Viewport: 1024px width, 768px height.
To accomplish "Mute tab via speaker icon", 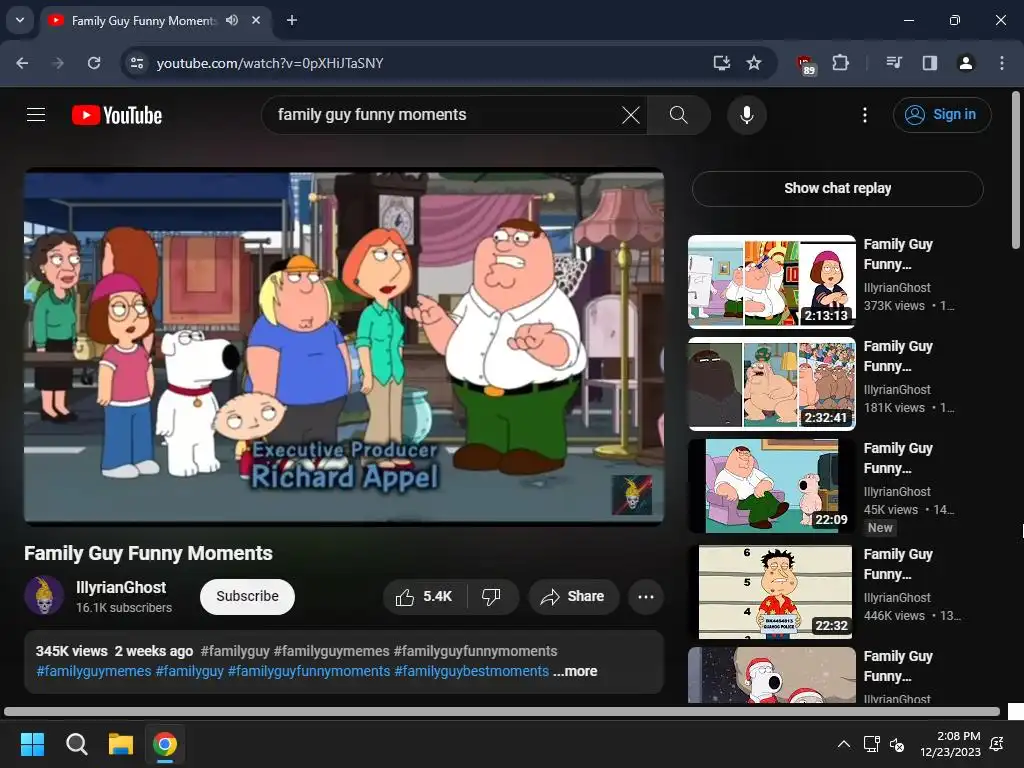I will [232, 20].
